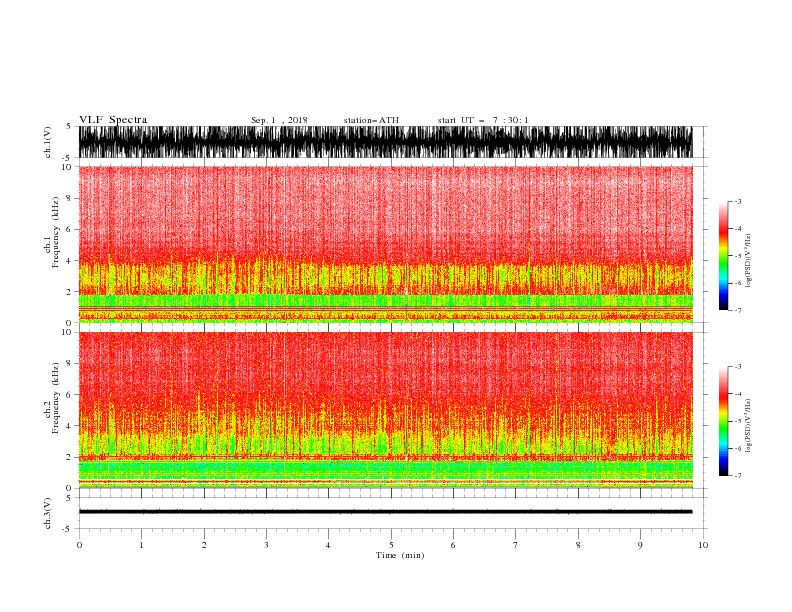
Task: Click the ch.2 PSD color scale bar
Action: (723, 421)
